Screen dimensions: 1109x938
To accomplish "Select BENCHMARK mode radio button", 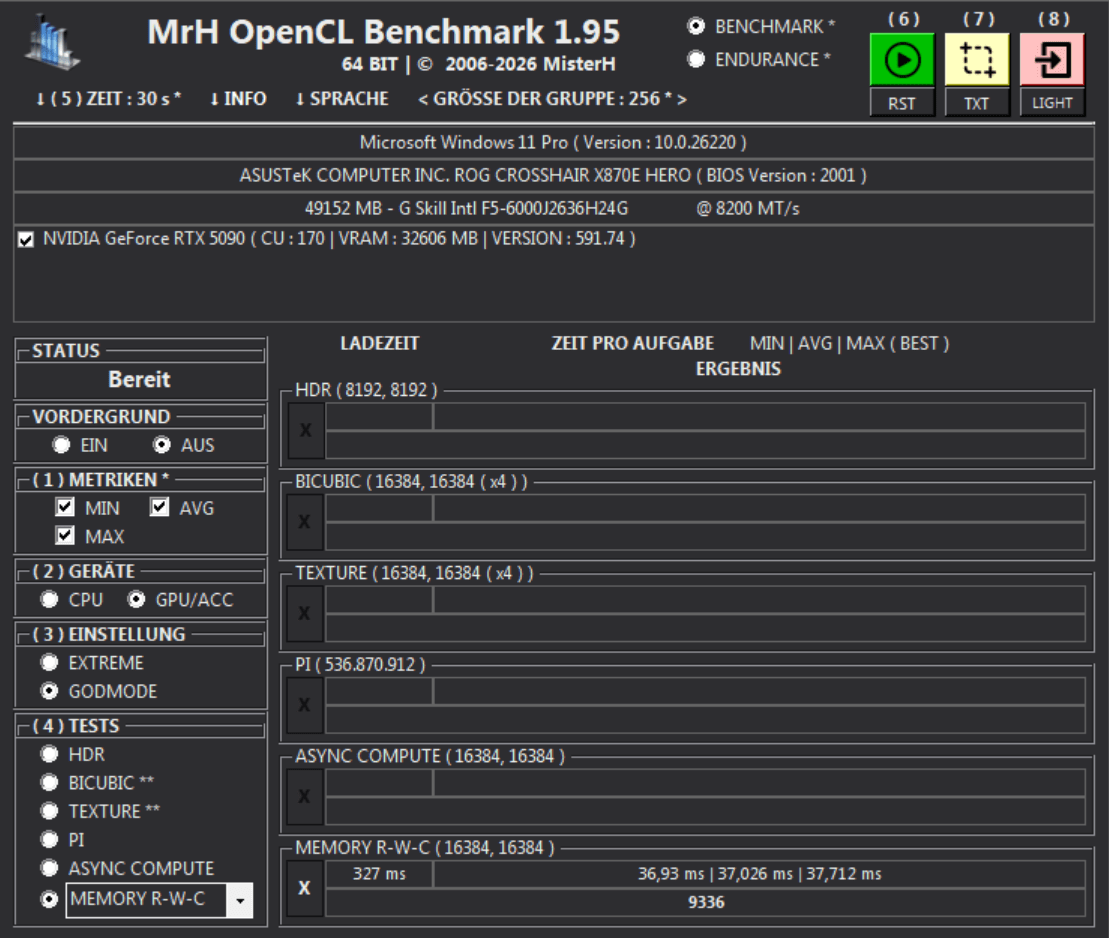I will 696,26.
